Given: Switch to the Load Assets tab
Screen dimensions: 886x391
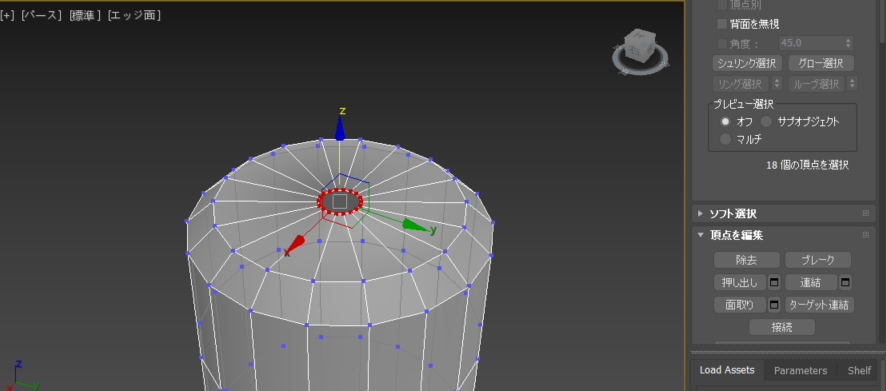Looking at the screenshot, I should (x=727, y=370).
